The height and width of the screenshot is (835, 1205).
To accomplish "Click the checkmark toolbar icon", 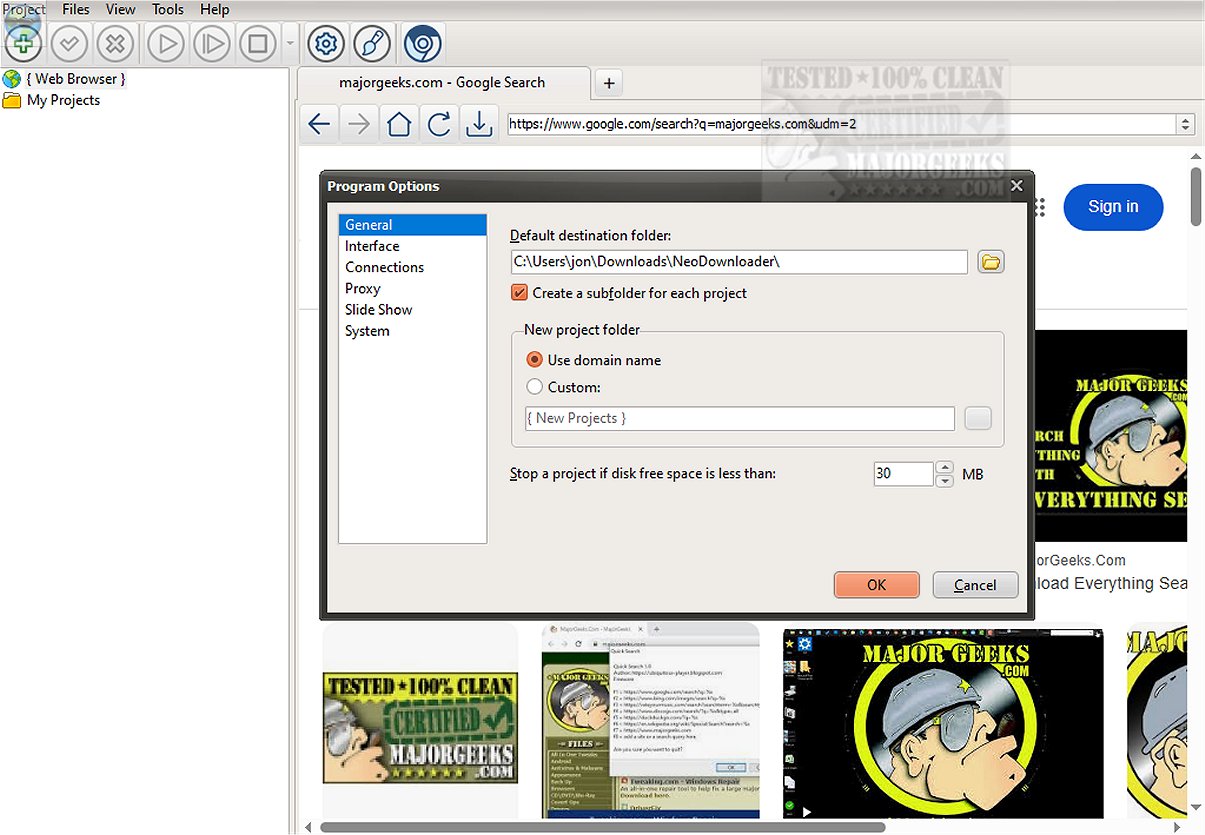I will pyautogui.click(x=69, y=43).
